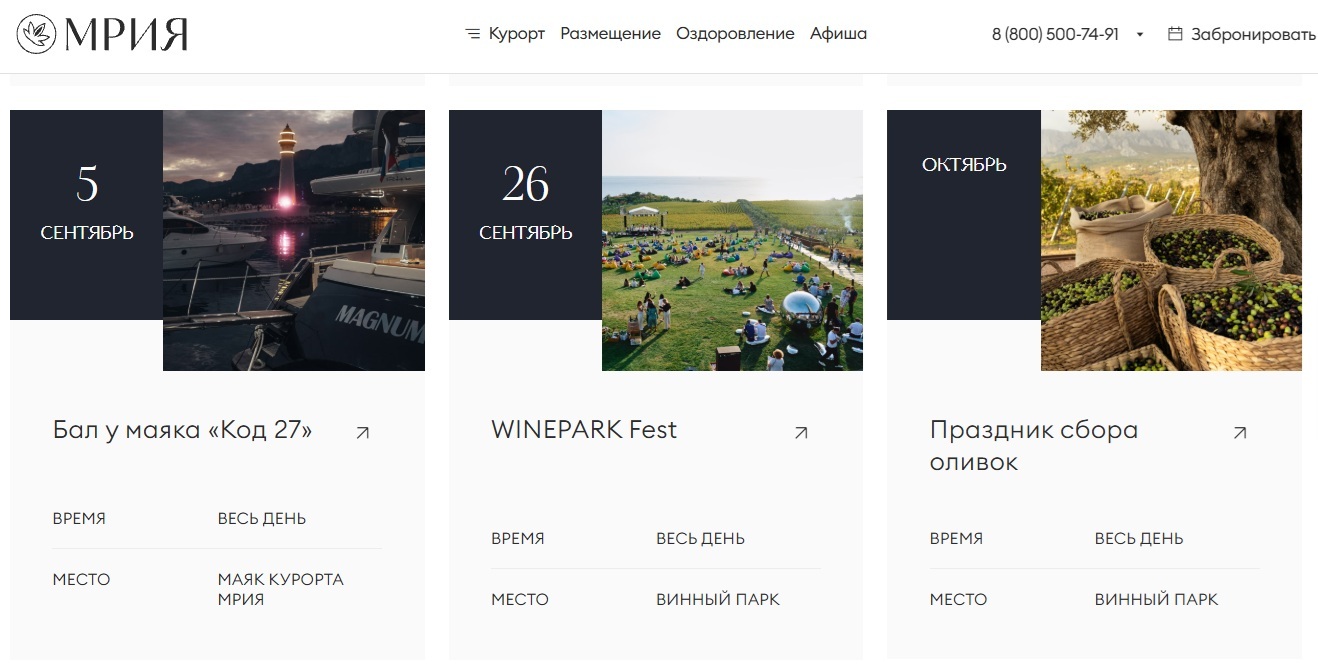Click the calendar icon beside Забронировать
Image resolution: width=1318 pixels, height=671 pixels.
[1175, 34]
